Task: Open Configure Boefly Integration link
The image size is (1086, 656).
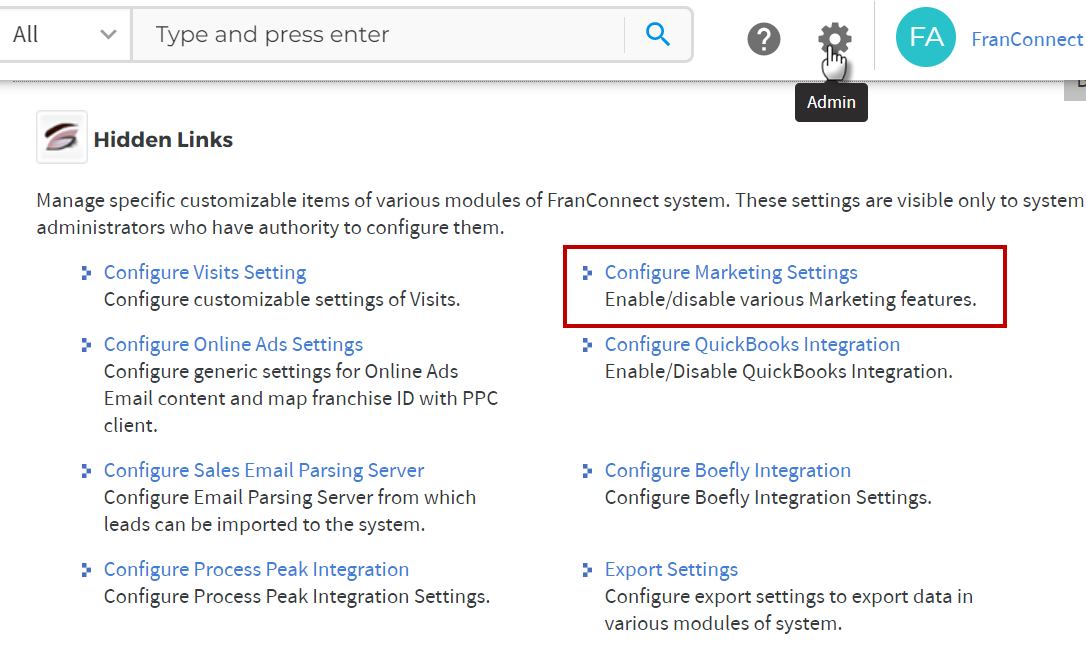Action: pos(727,470)
